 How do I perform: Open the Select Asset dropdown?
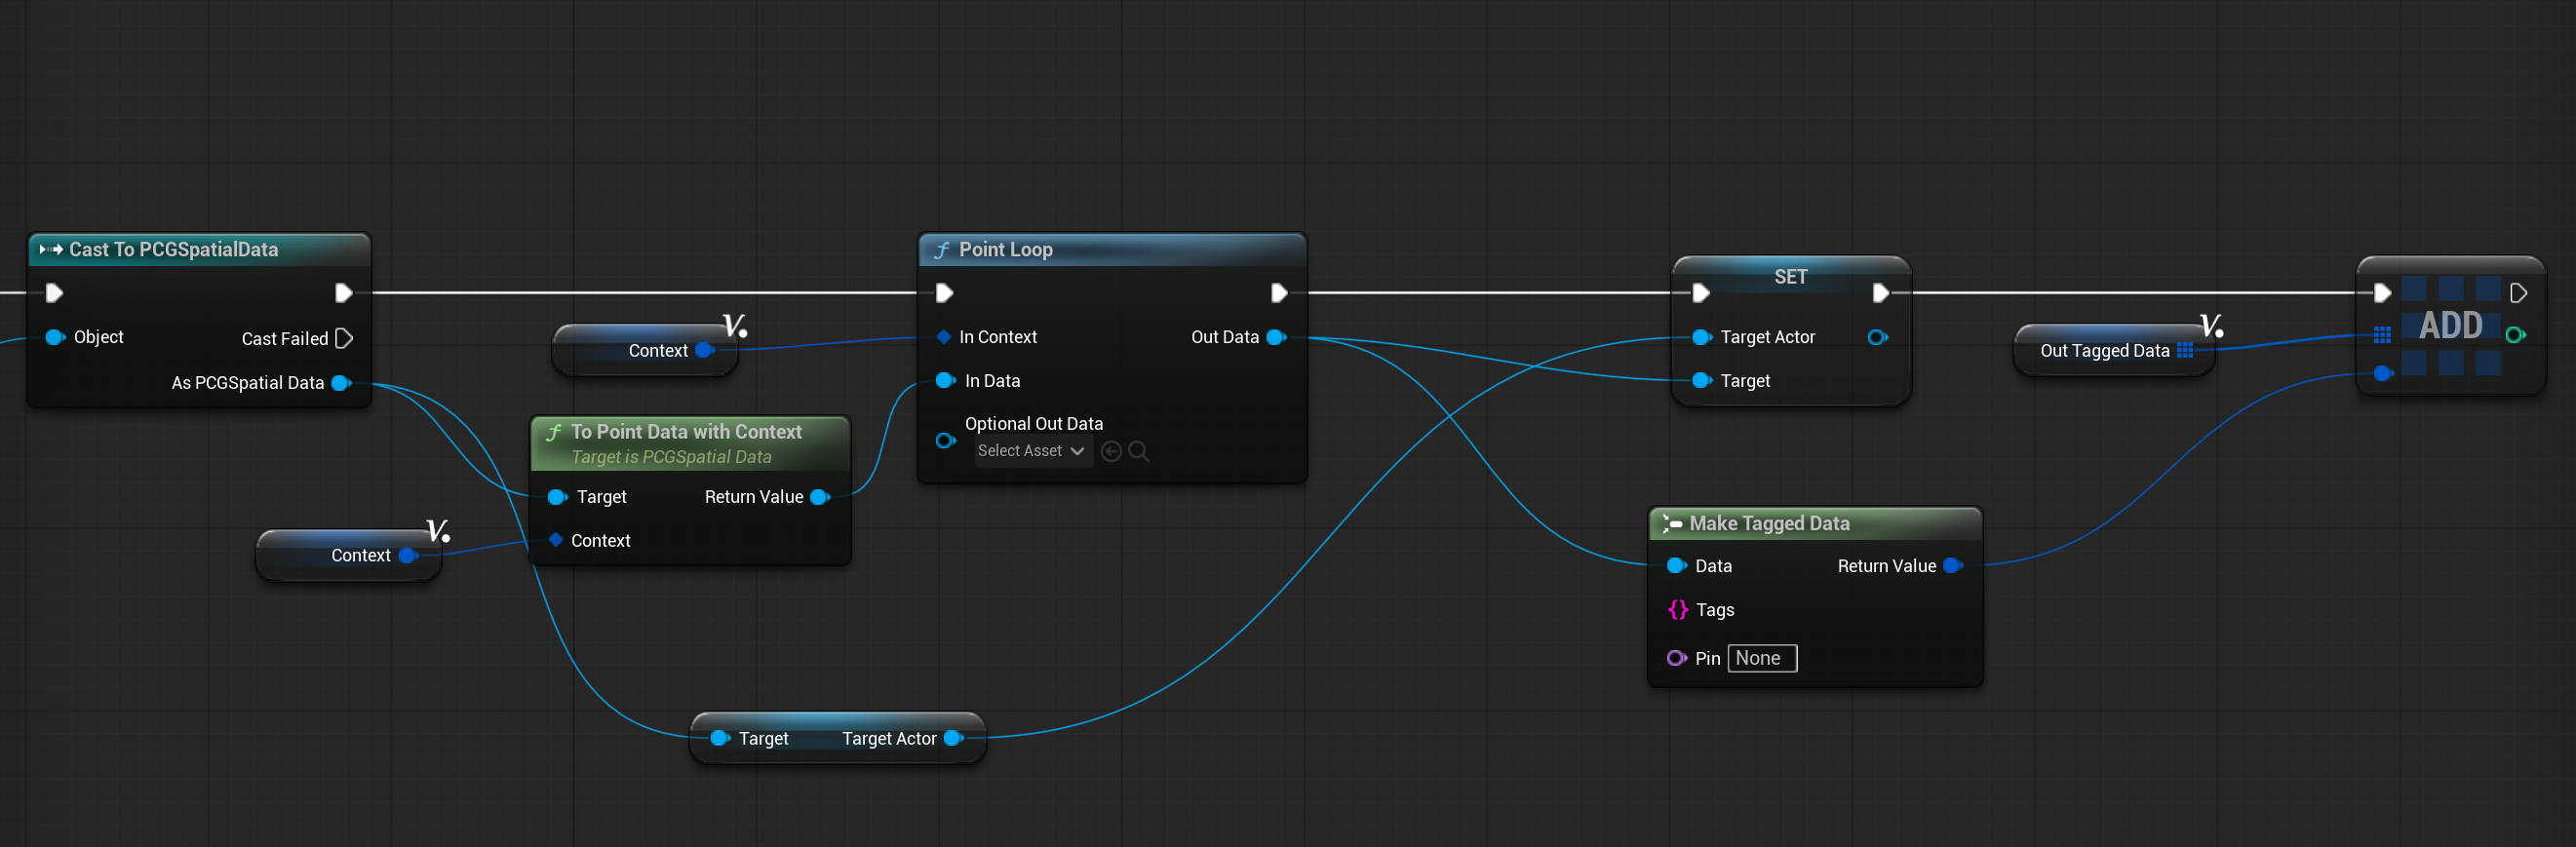click(1031, 452)
